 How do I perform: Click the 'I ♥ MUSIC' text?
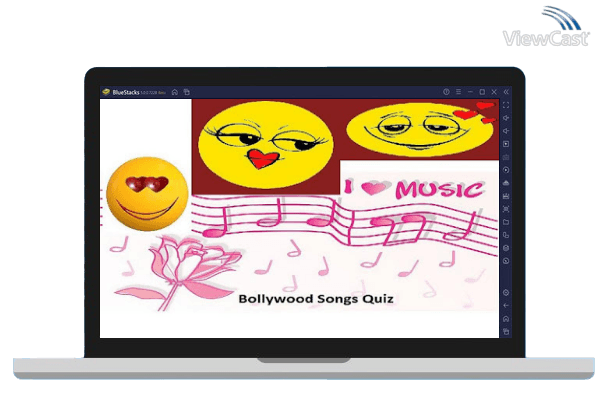(414, 189)
